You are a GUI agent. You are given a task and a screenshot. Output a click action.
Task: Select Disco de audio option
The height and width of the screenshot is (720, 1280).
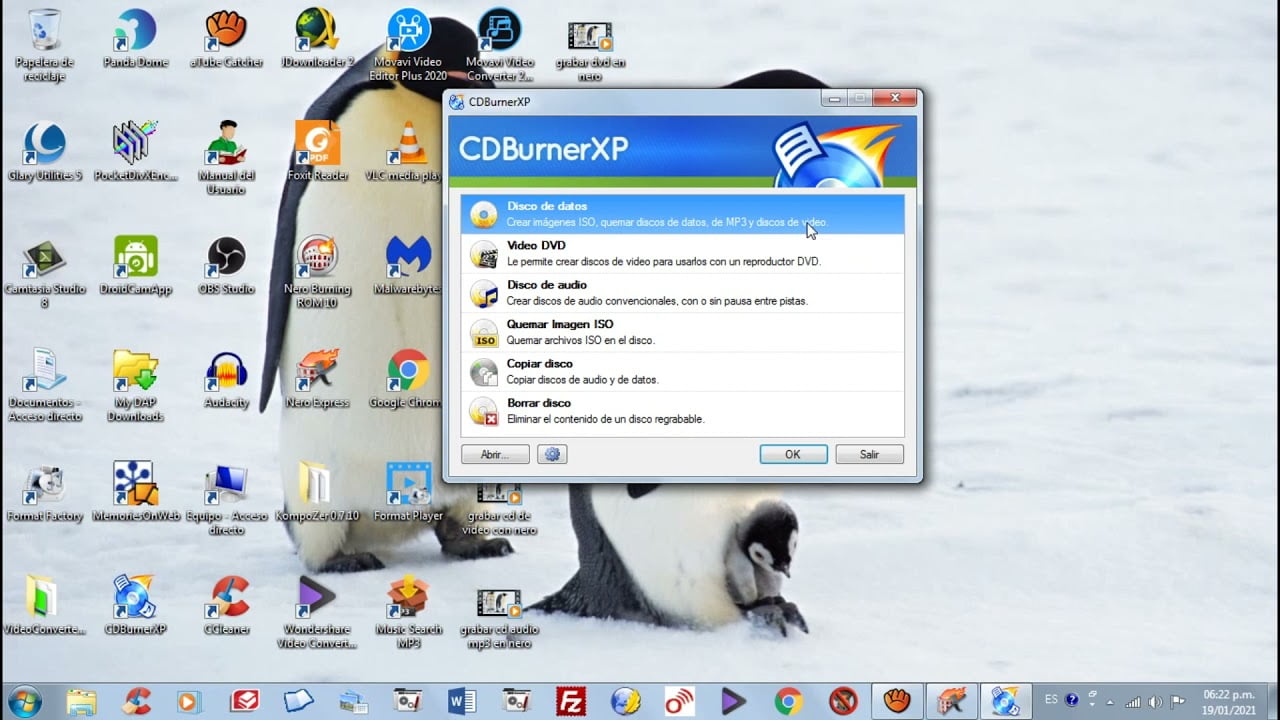[x=682, y=293]
